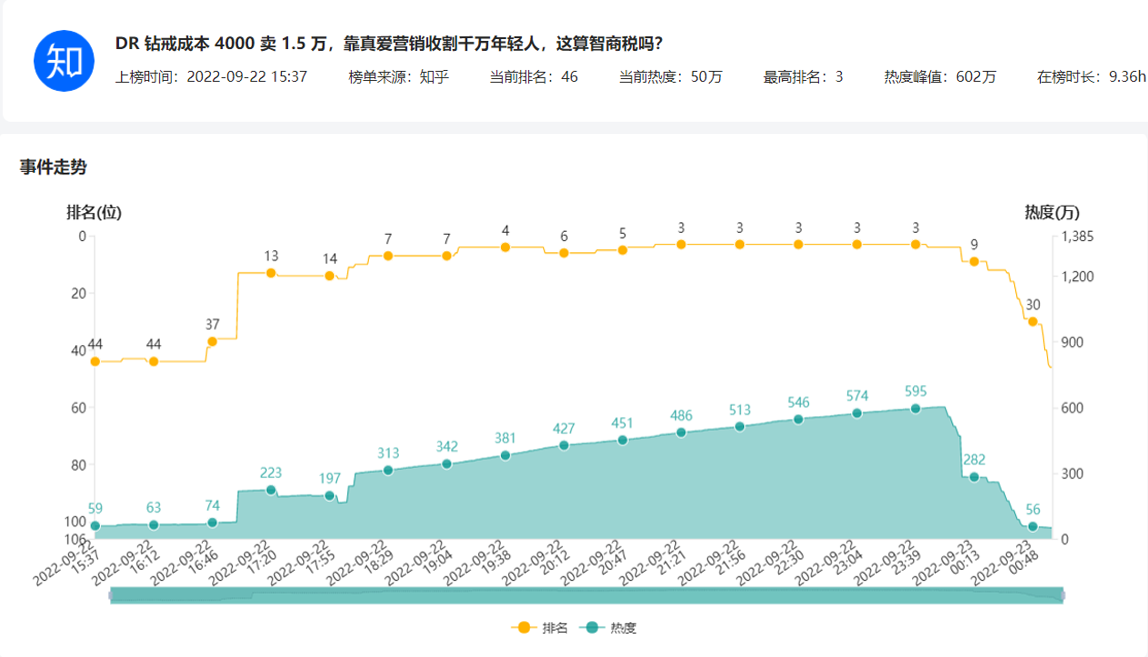Click the rank point labeled 9
This screenshot has height=657, width=1148.
(x=974, y=261)
